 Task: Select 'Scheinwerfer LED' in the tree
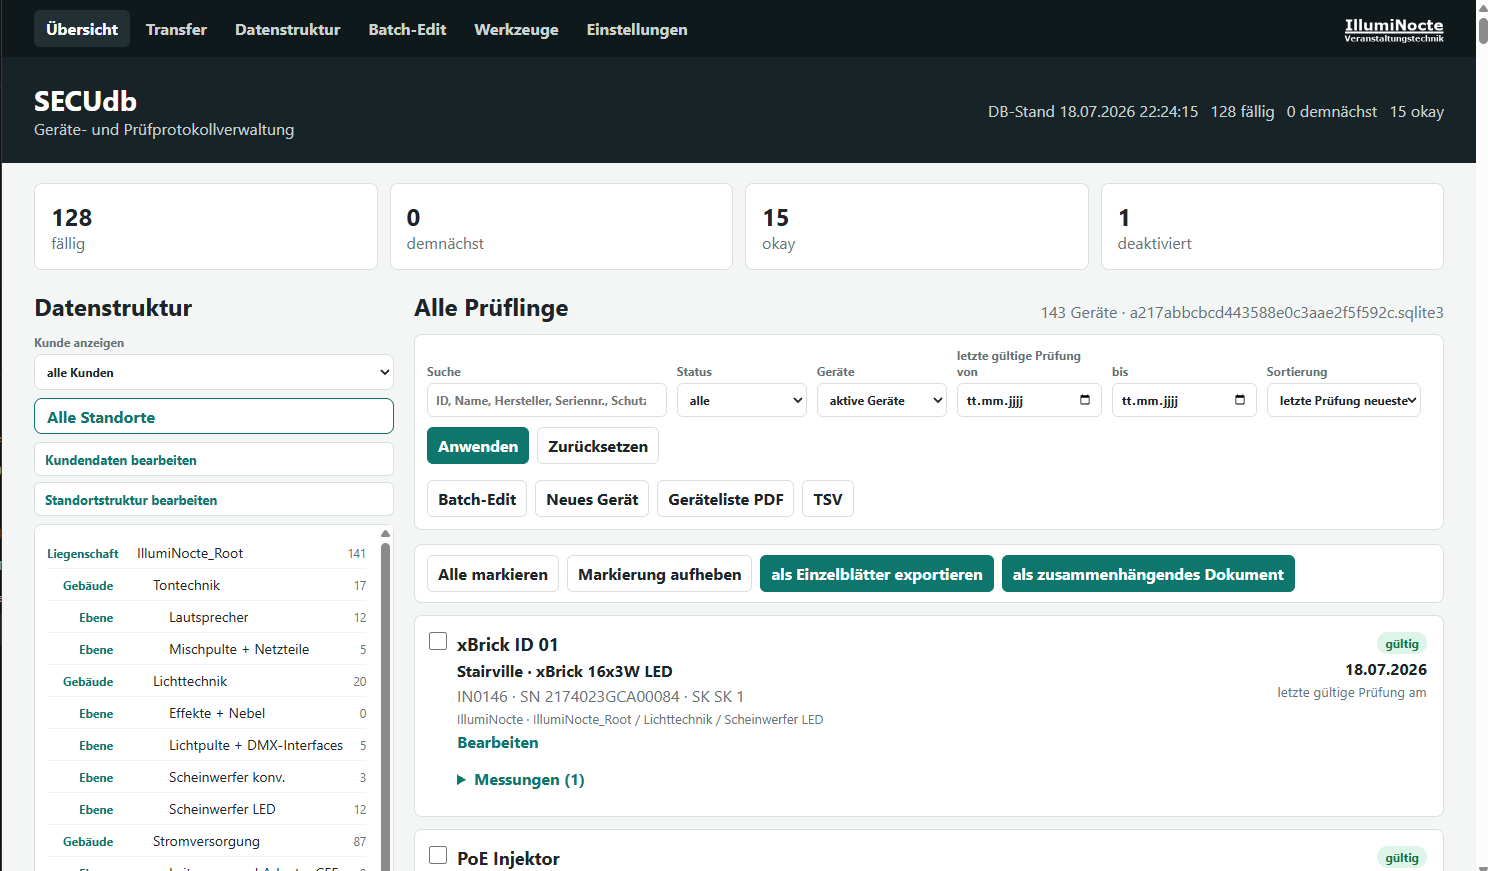207,809
